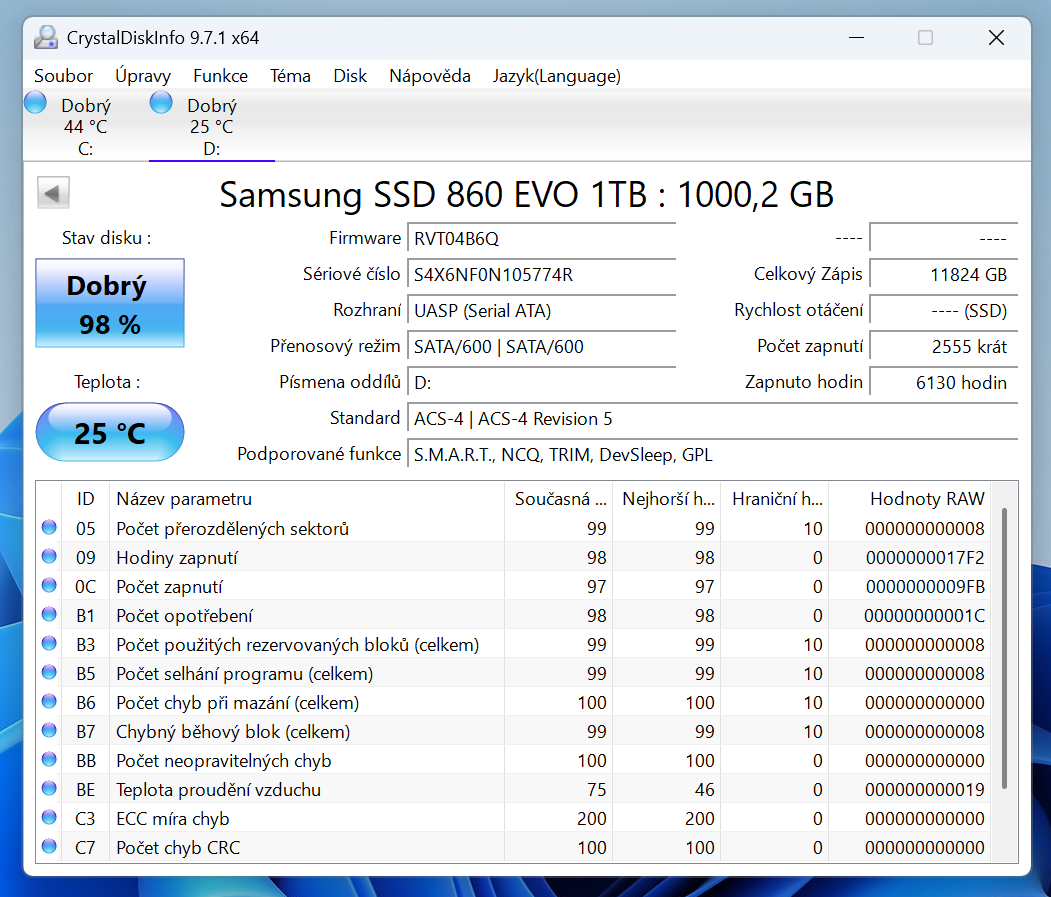
Task: Click the blue health indicator for drive D:
Action: click(x=160, y=102)
